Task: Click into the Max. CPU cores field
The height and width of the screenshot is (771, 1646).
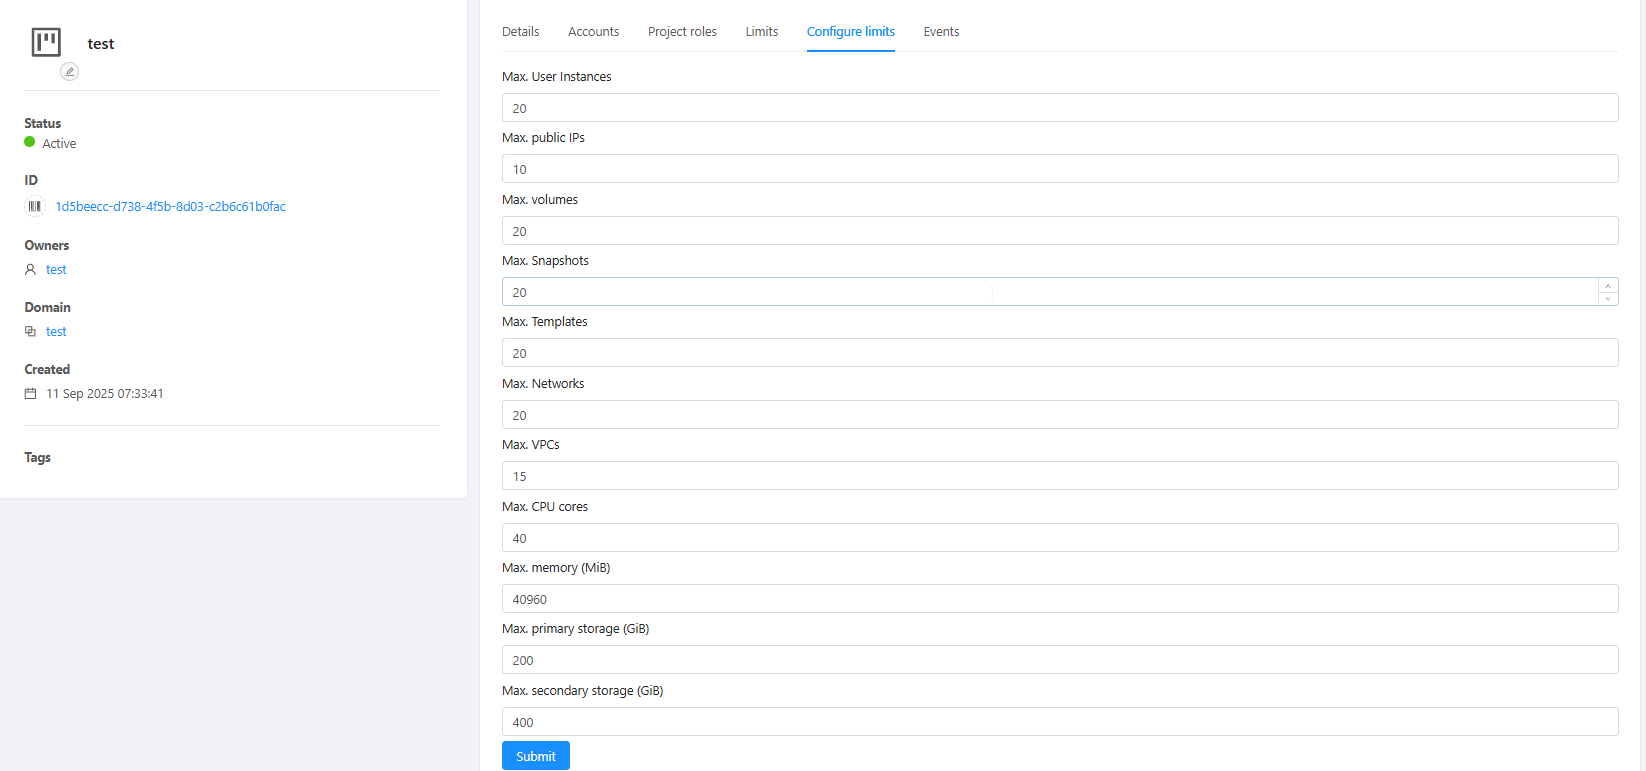Action: [1059, 538]
